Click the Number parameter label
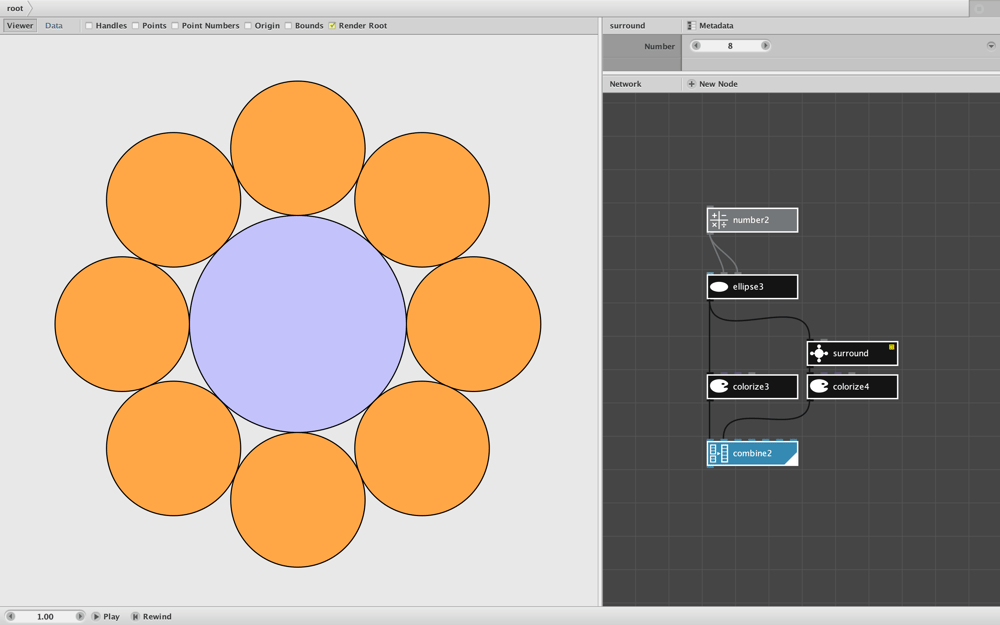Screen dimensions: 1000x625 (x=659, y=47)
